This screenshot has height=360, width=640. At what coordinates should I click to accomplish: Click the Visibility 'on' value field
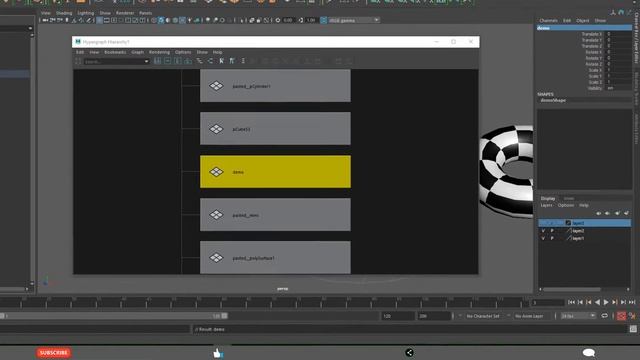click(619, 88)
